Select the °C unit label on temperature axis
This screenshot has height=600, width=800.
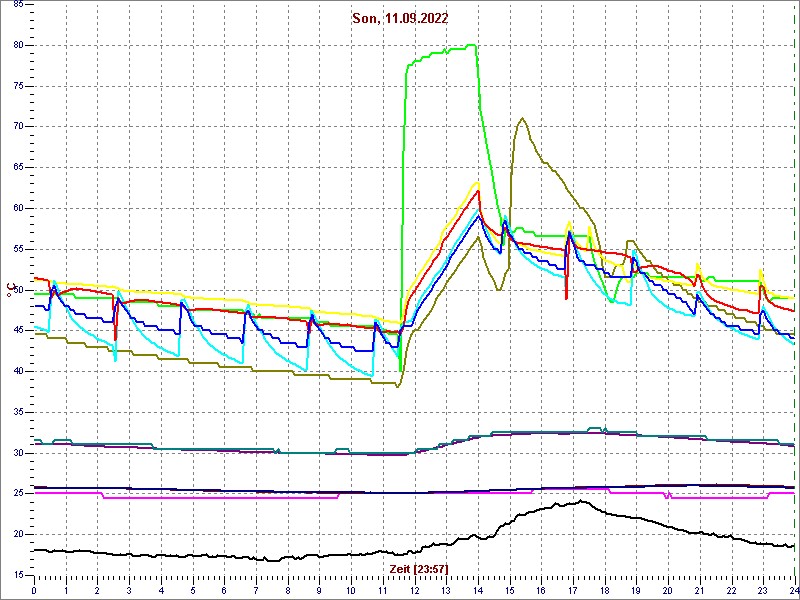[9, 291]
